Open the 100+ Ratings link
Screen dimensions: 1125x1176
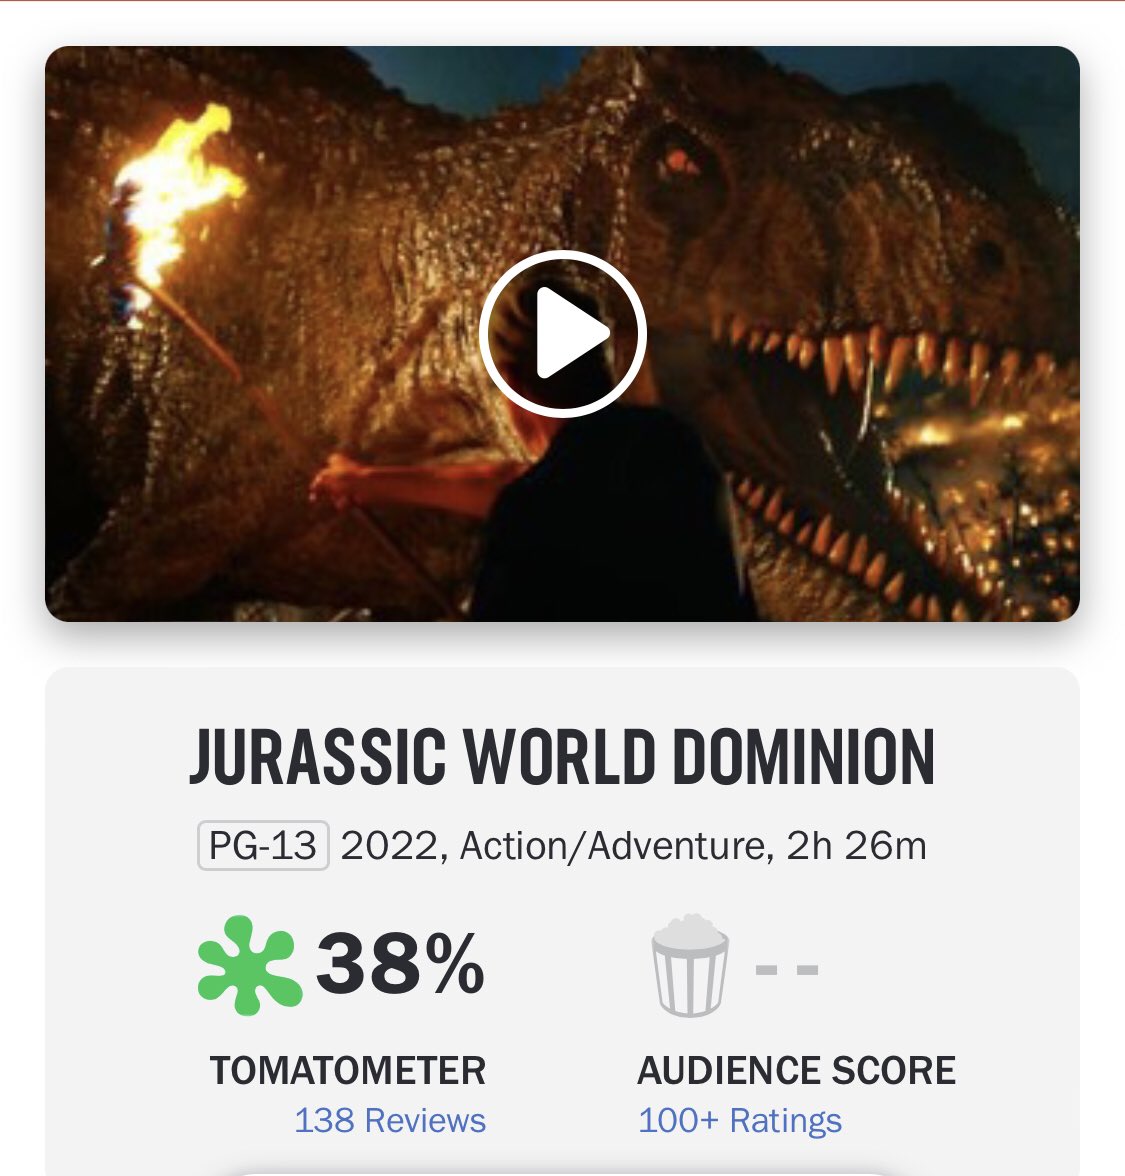click(740, 1120)
